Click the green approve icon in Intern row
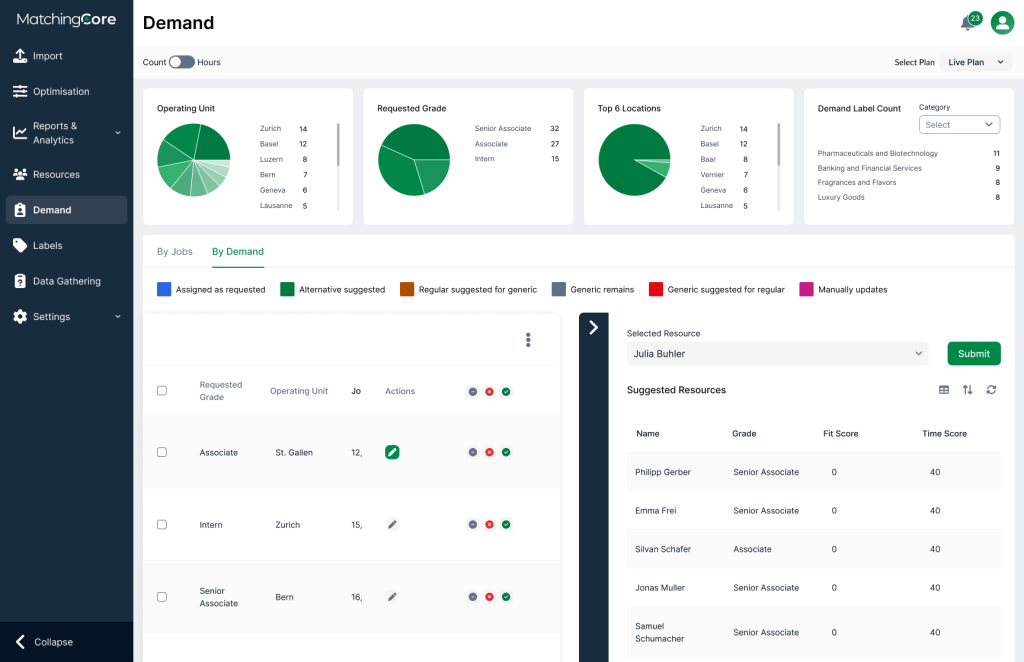 pyautogui.click(x=506, y=525)
